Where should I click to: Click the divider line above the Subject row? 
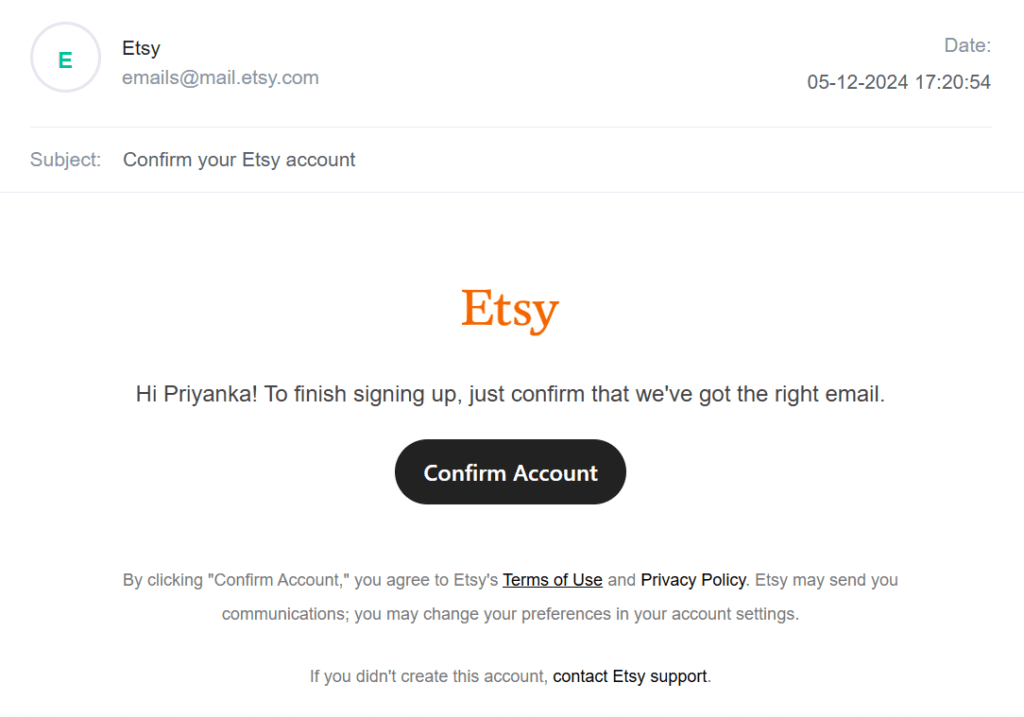(x=511, y=127)
